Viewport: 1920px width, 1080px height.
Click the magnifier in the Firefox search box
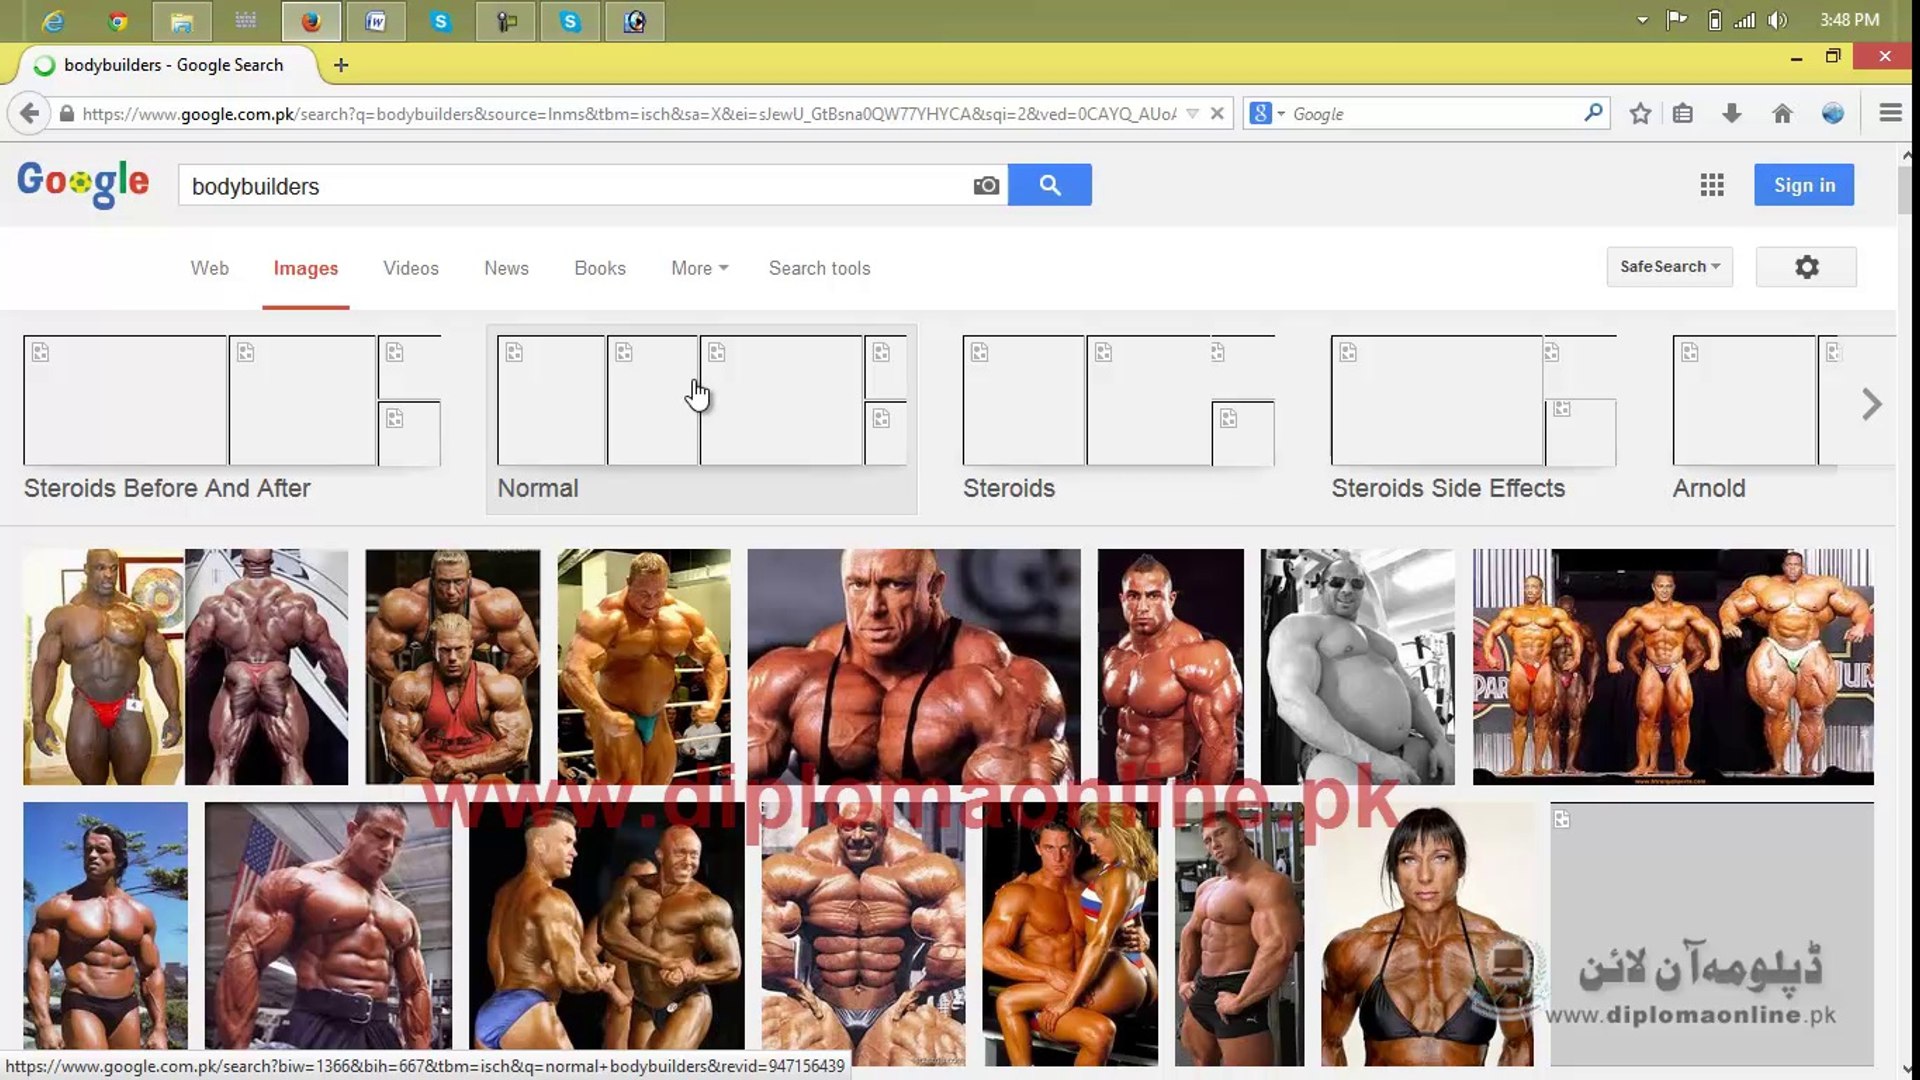pos(1593,113)
